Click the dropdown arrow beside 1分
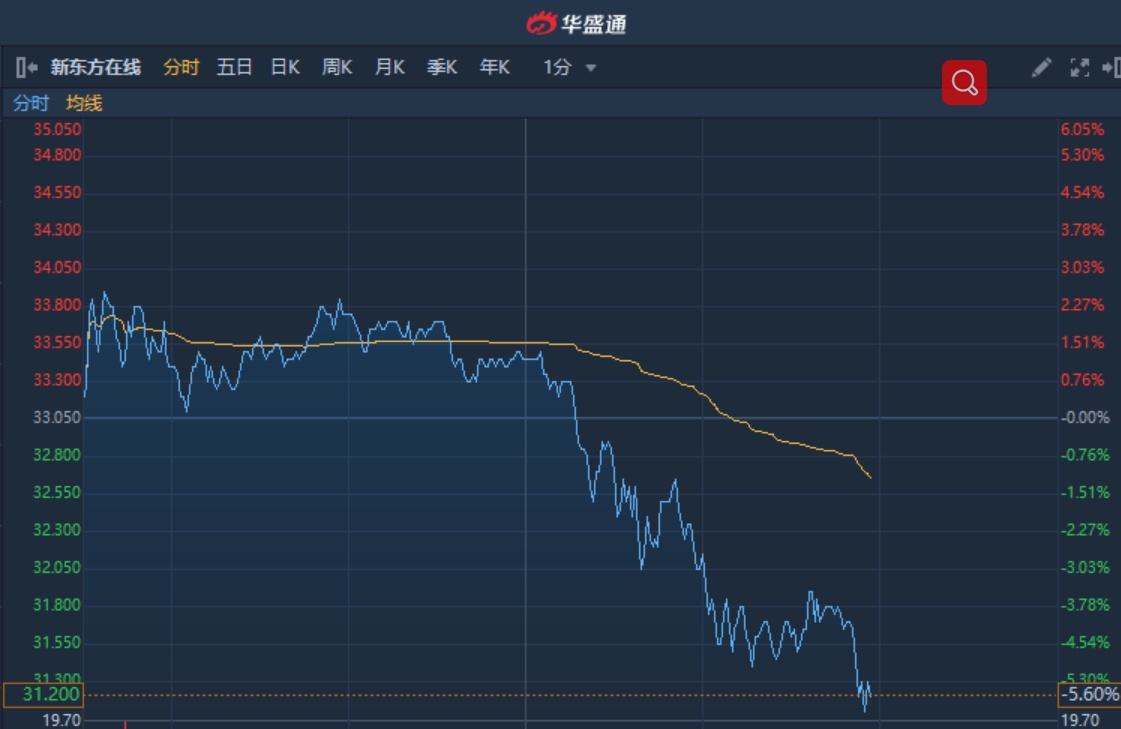The width and height of the screenshot is (1121, 729). (591, 68)
